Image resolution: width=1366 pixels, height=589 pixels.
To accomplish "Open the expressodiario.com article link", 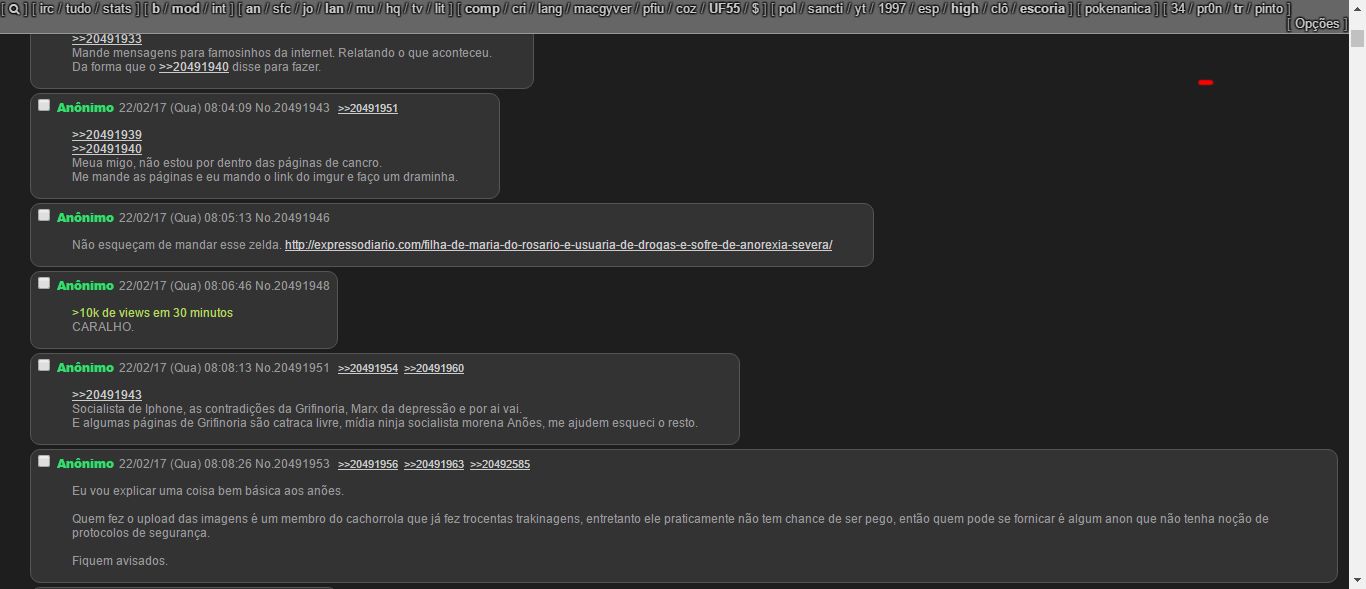I will pyautogui.click(x=558, y=245).
